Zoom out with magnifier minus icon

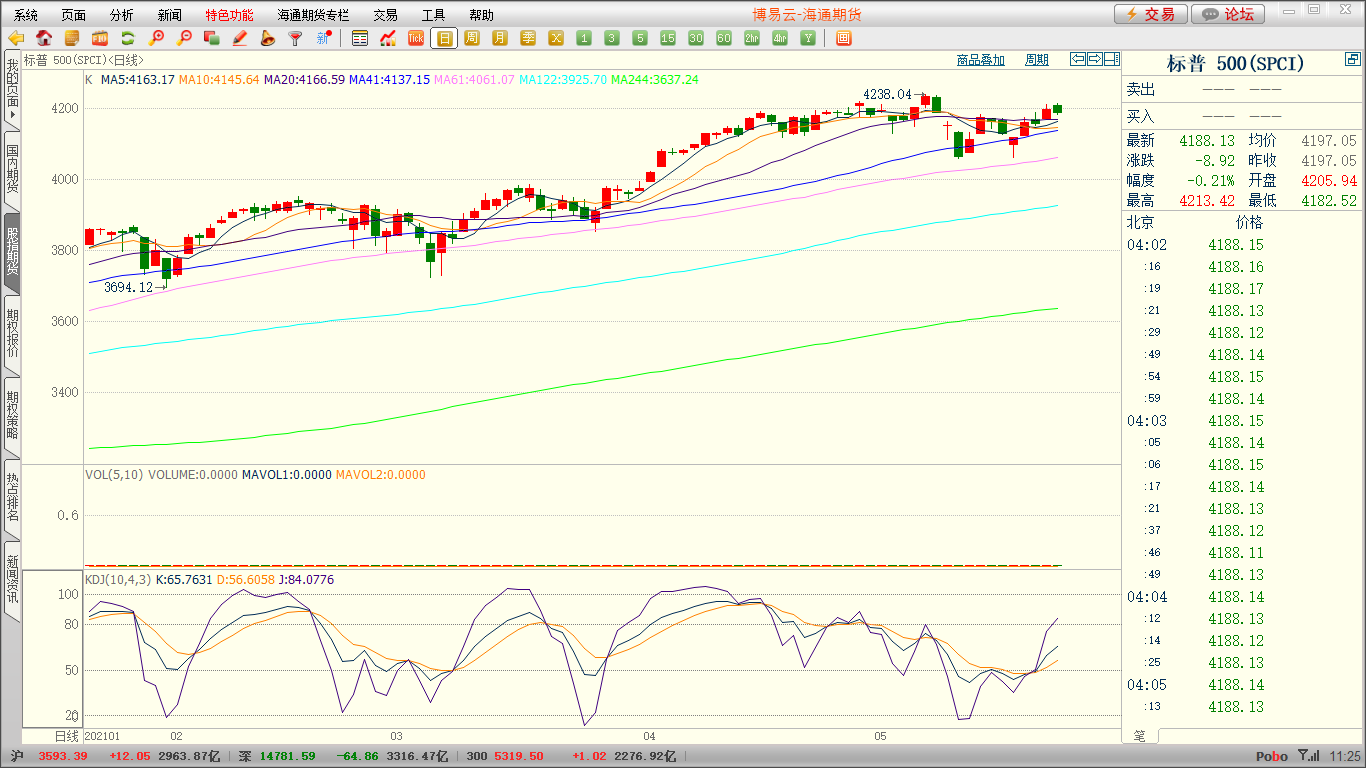pos(184,38)
